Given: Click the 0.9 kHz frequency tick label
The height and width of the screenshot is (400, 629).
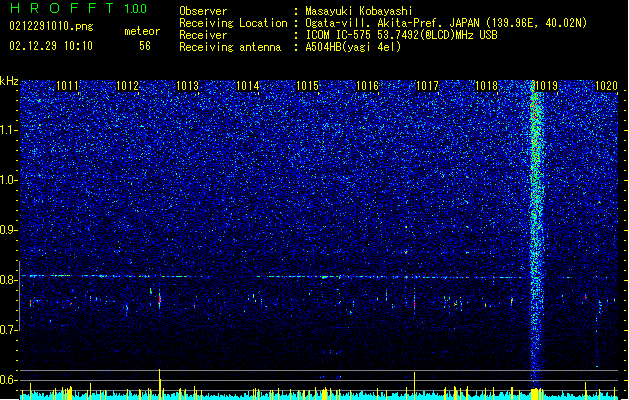Looking at the screenshot, I should tap(8, 230).
